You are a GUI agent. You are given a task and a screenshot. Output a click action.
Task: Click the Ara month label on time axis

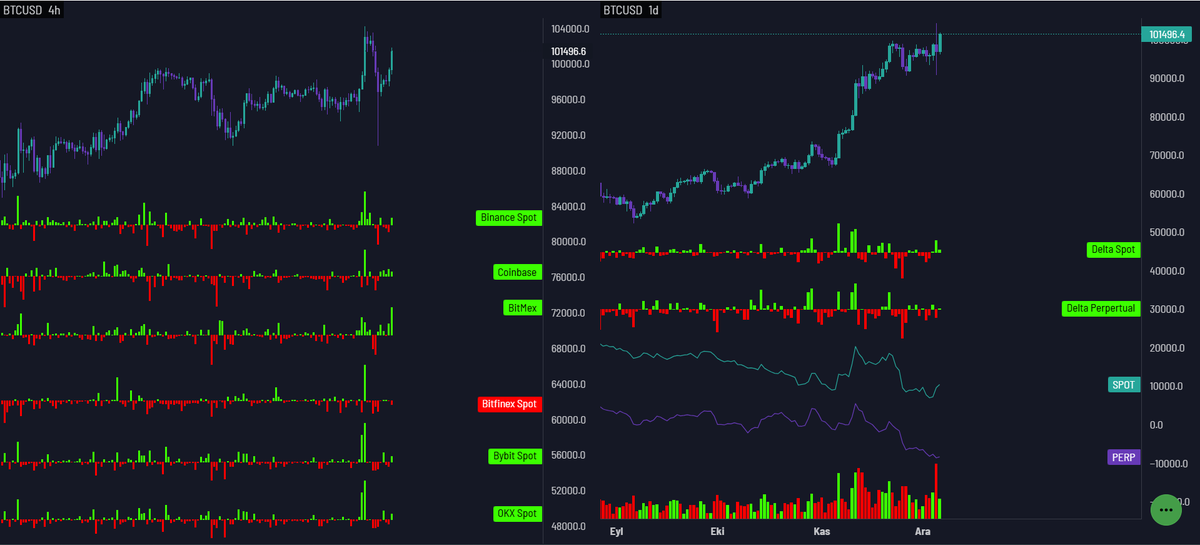[923, 532]
